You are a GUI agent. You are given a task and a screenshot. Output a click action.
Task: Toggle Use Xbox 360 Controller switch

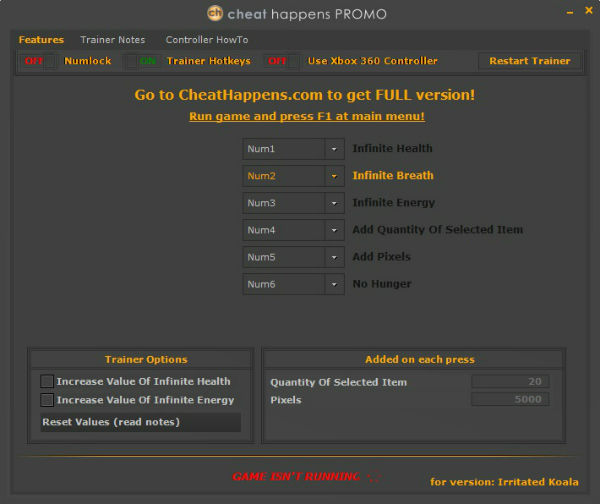[282, 61]
